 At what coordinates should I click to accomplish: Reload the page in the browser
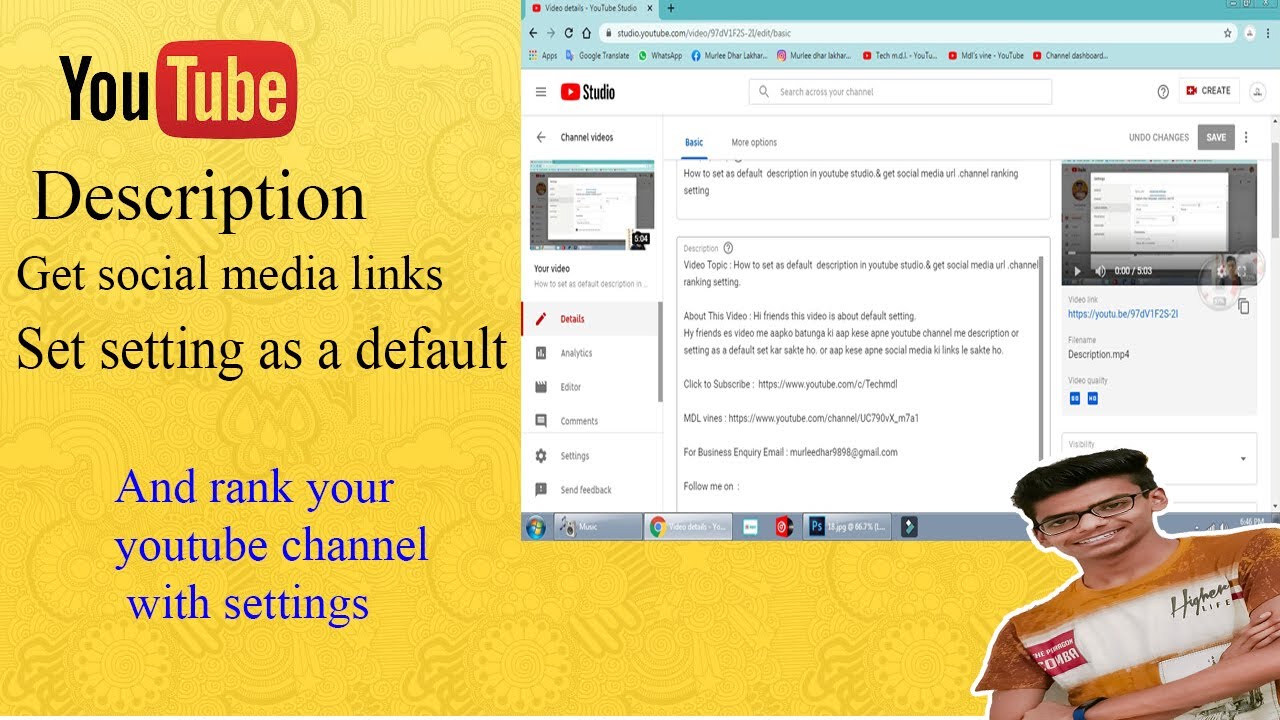[x=569, y=33]
